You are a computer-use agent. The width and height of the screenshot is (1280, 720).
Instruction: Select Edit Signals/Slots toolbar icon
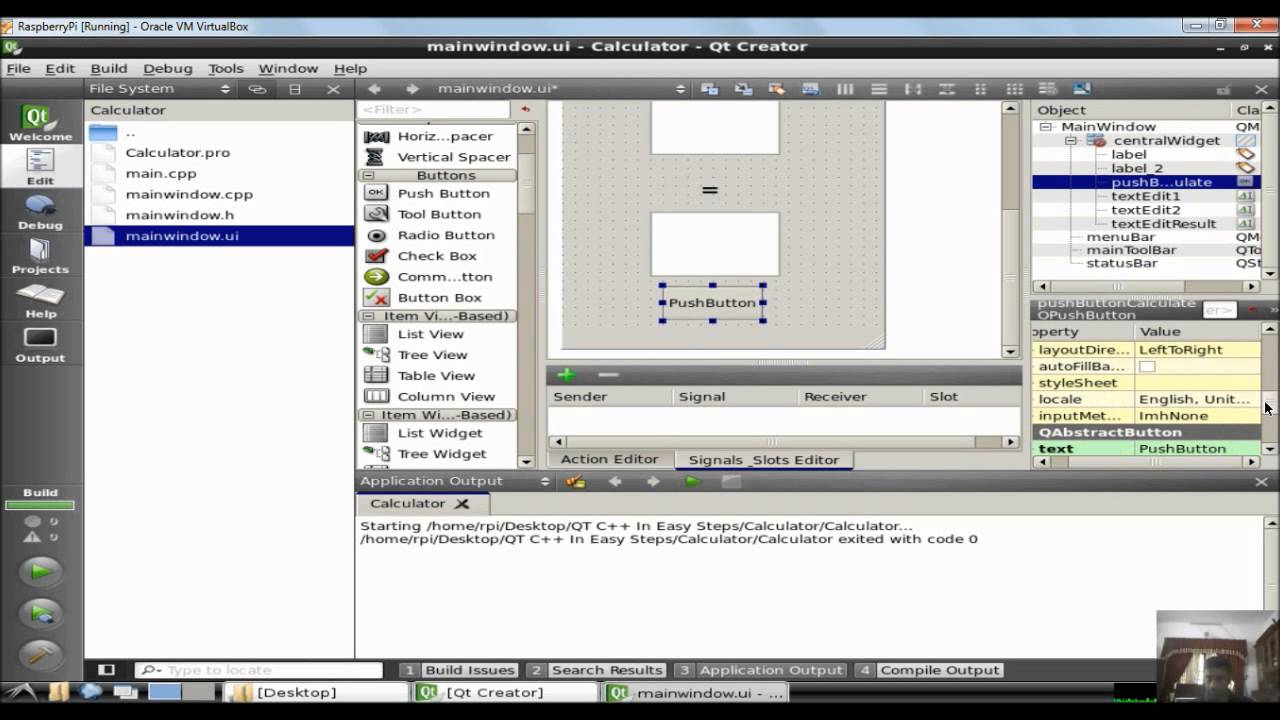(743, 89)
